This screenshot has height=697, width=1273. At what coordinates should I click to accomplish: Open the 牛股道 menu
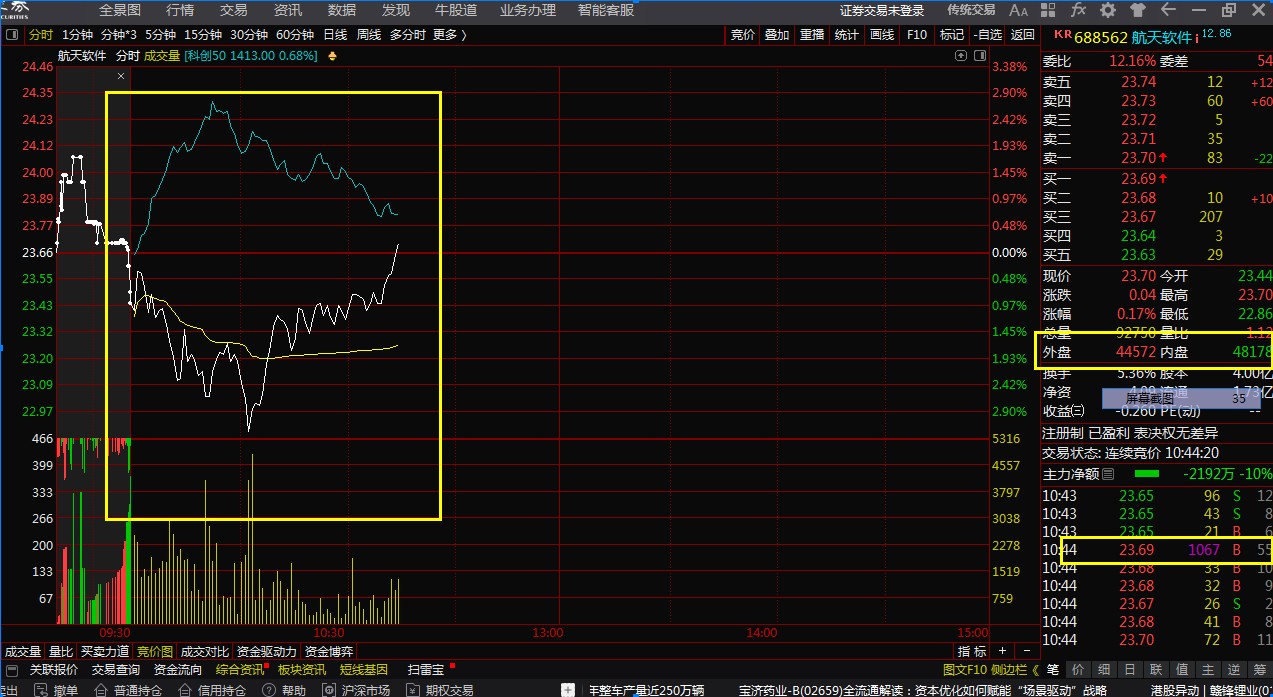click(456, 10)
